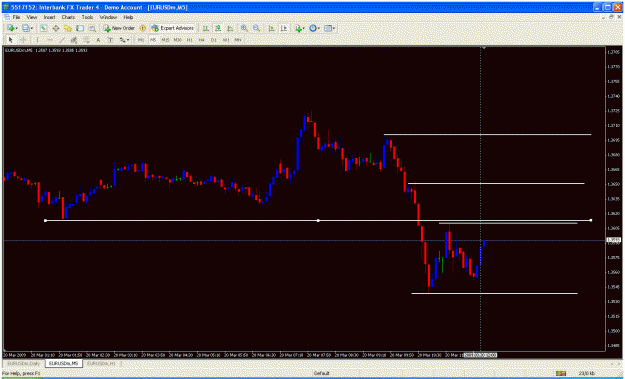Select the EURUSDm,M5 chart tab

(63, 363)
